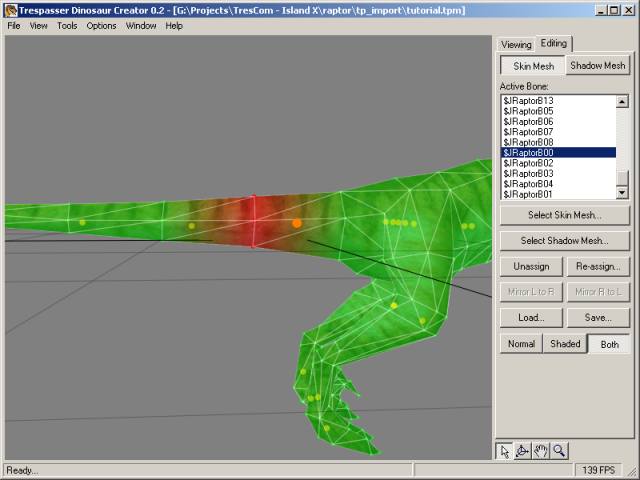Image resolution: width=640 pixels, height=480 pixels.
Task: Select bone $JRaptorB07 in the list
Action: (x=558, y=132)
